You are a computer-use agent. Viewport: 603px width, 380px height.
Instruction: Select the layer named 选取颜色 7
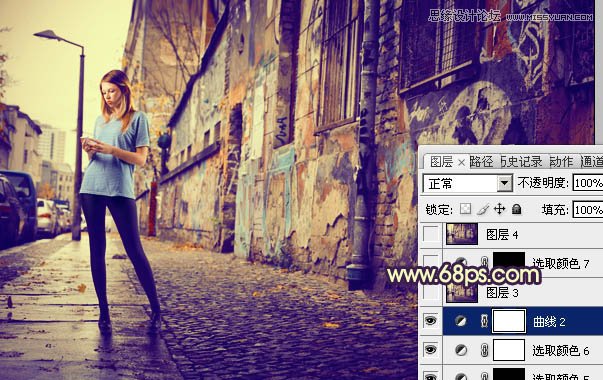click(x=561, y=263)
